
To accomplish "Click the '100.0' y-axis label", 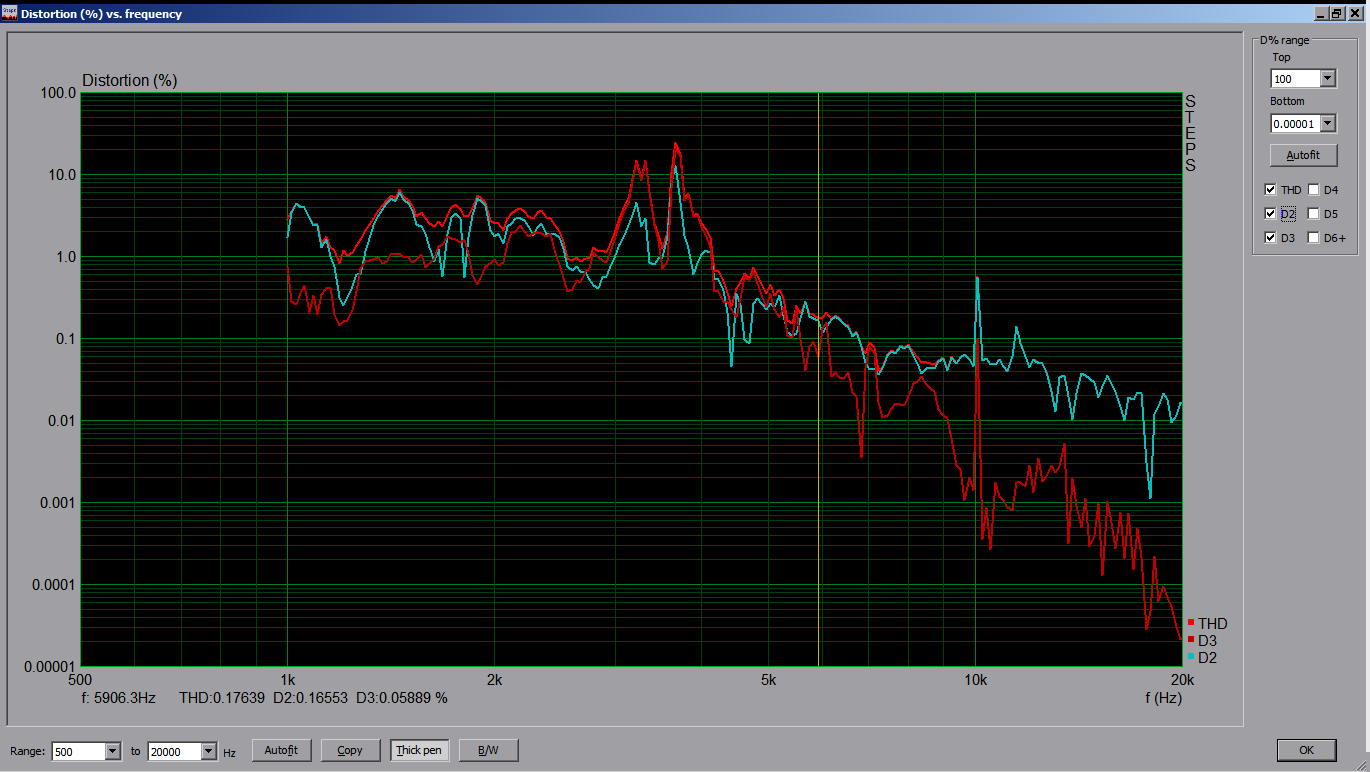I will [59, 93].
